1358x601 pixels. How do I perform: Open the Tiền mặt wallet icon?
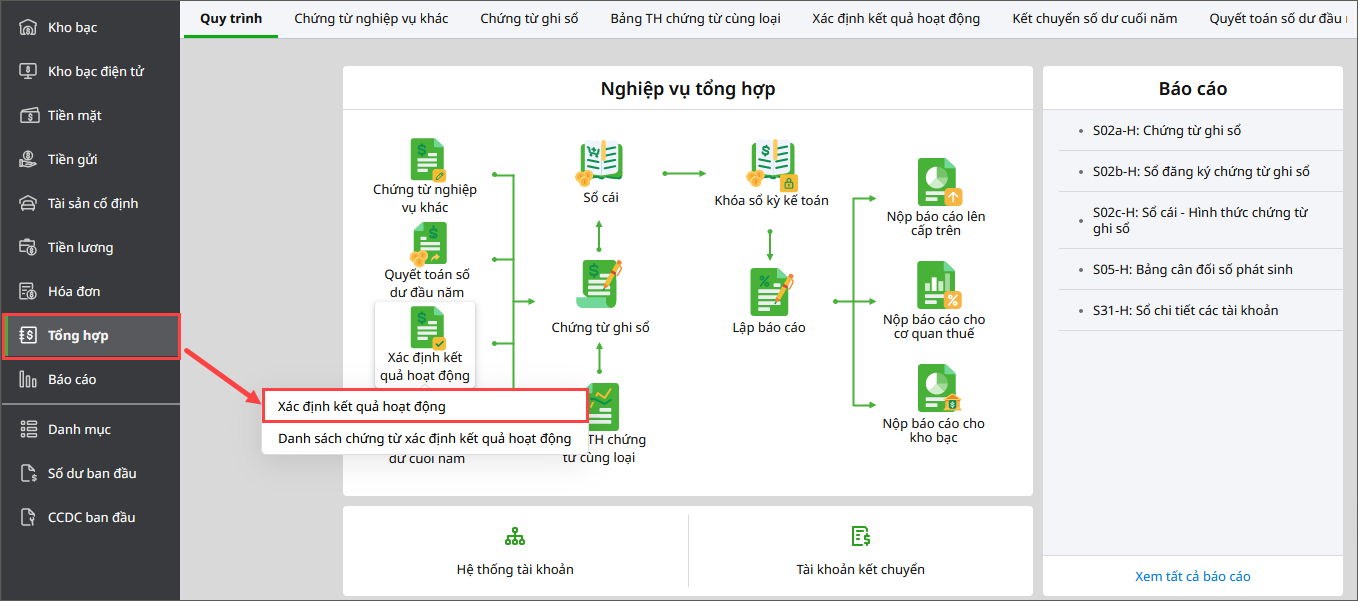[x=28, y=115]
